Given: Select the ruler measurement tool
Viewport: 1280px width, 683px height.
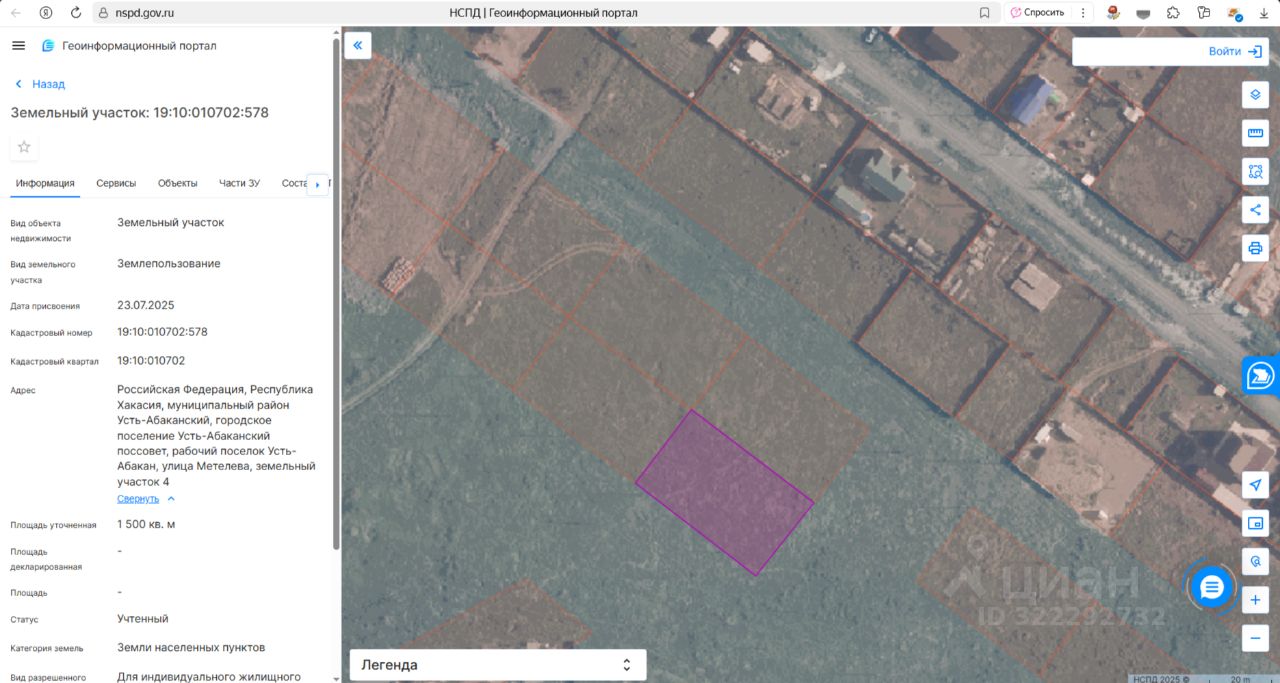Looking at the screenshot, I should 1255,133.
